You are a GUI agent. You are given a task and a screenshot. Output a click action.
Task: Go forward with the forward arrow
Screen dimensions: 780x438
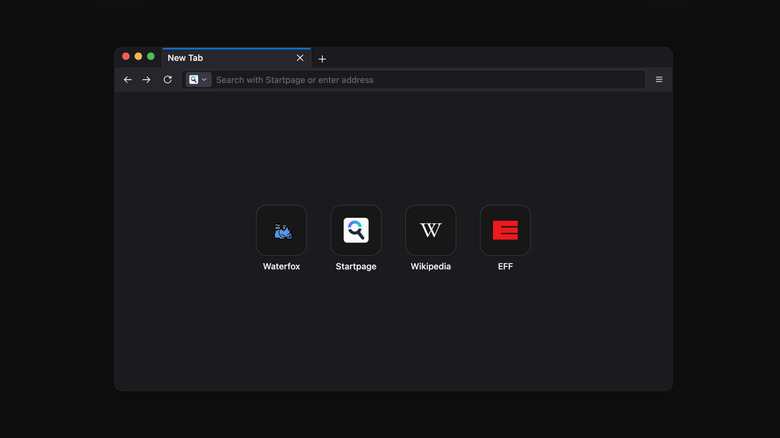(146, 80)
